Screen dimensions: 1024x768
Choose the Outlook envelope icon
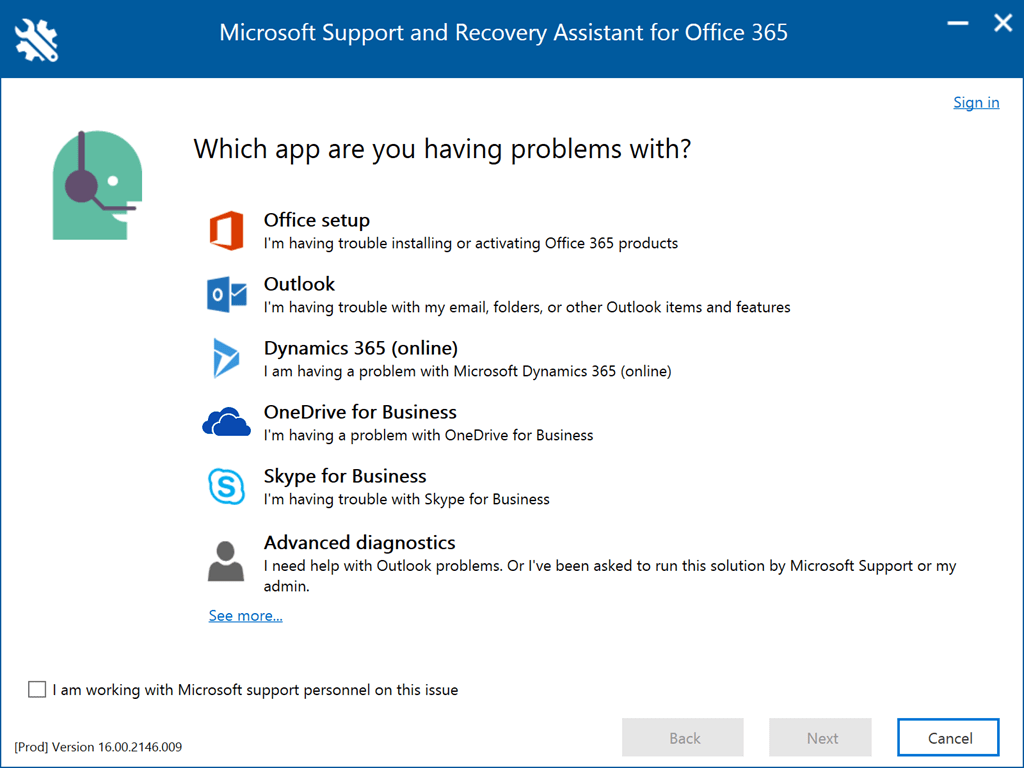227,295
